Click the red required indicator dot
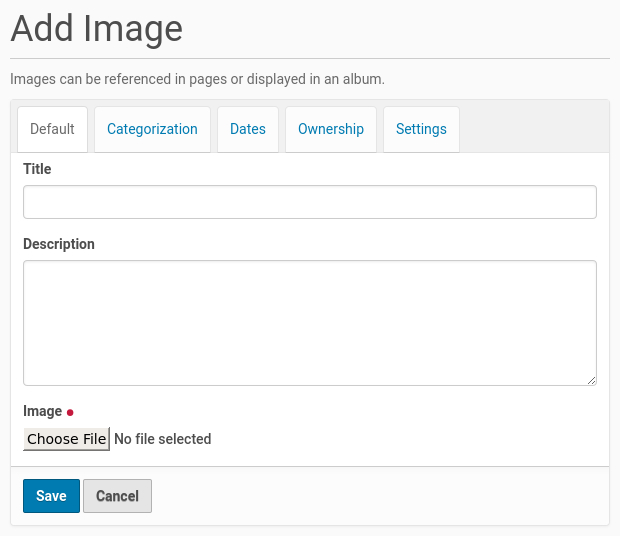Viewport: 620px width, 536px height. (70, 412)
